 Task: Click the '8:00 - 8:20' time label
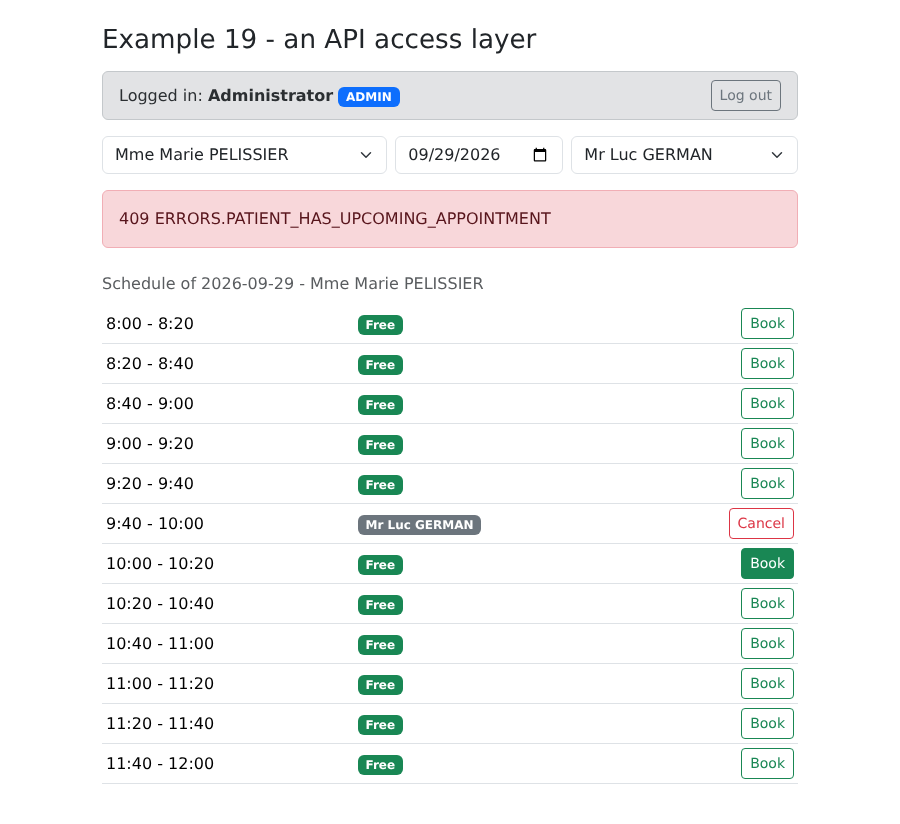click(x=150, y=324)
